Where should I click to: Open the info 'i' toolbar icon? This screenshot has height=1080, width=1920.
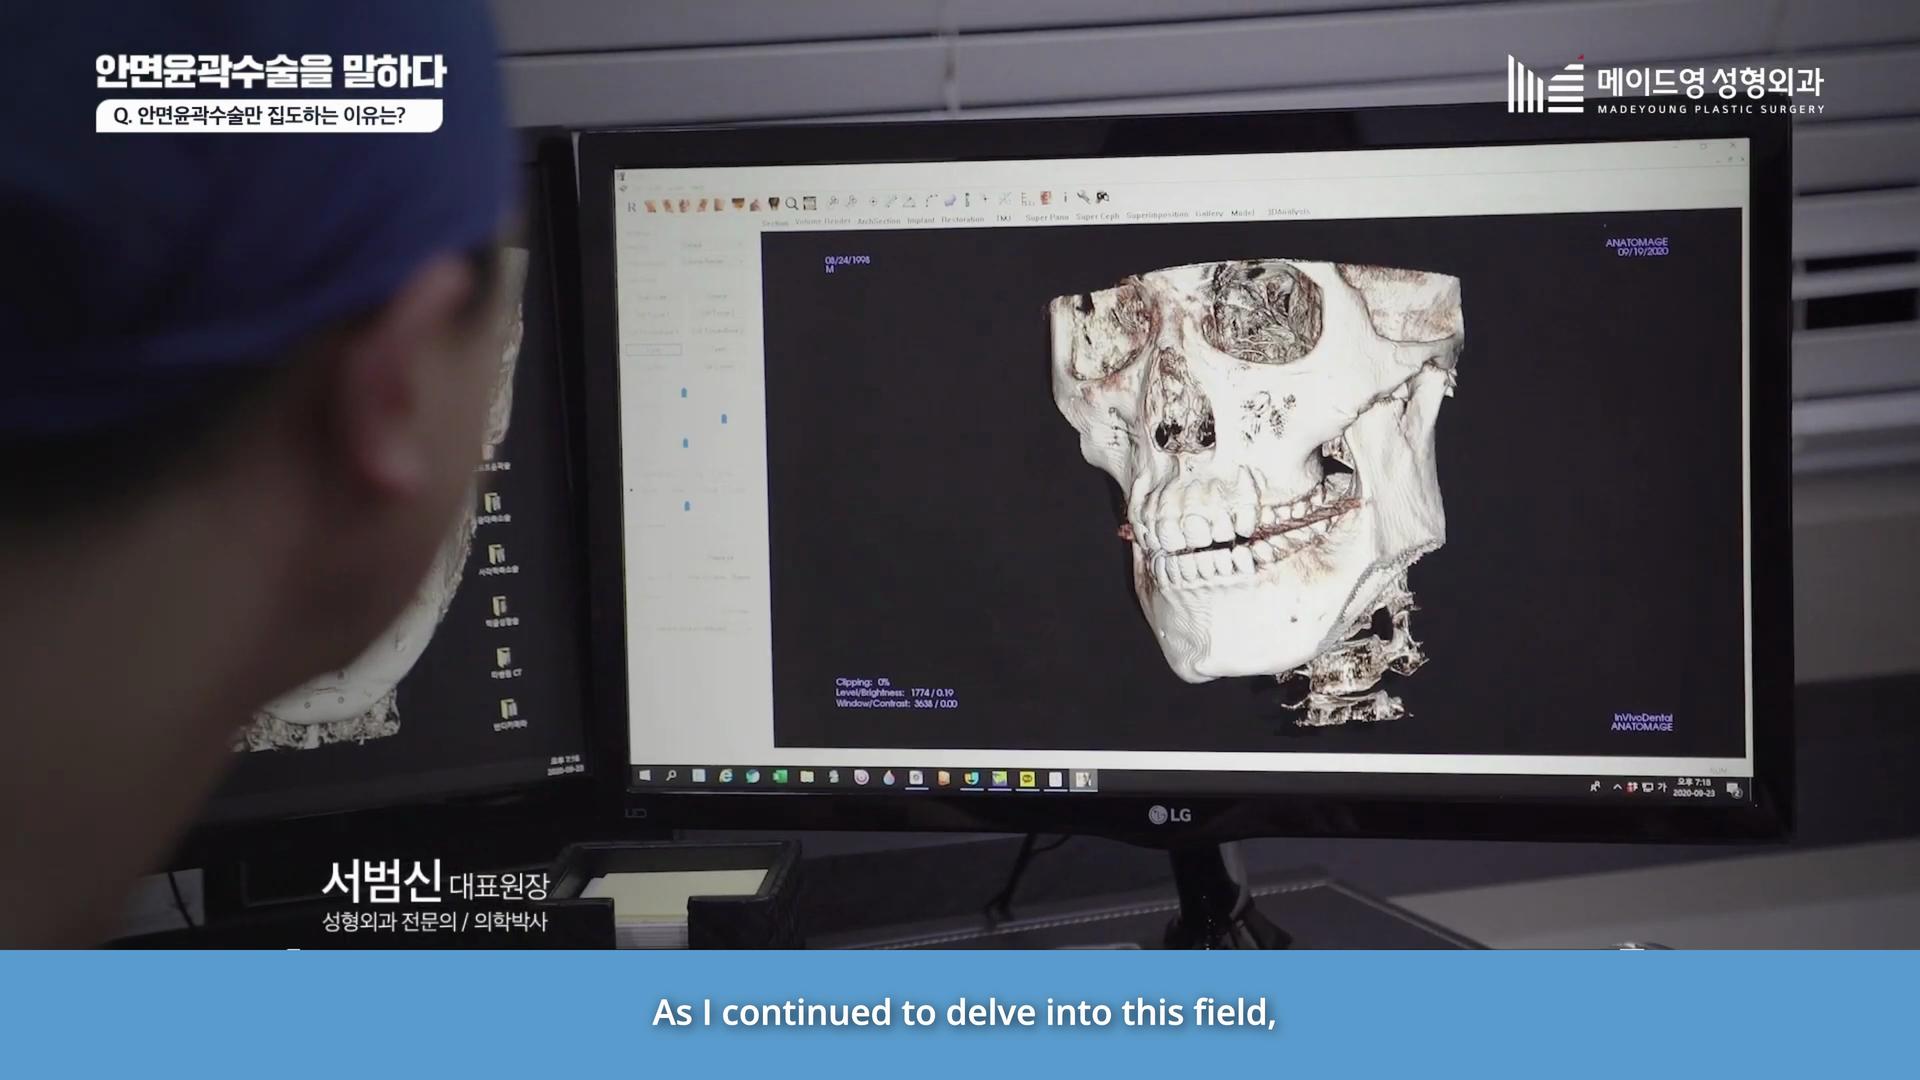click(x=1066, y=198)
